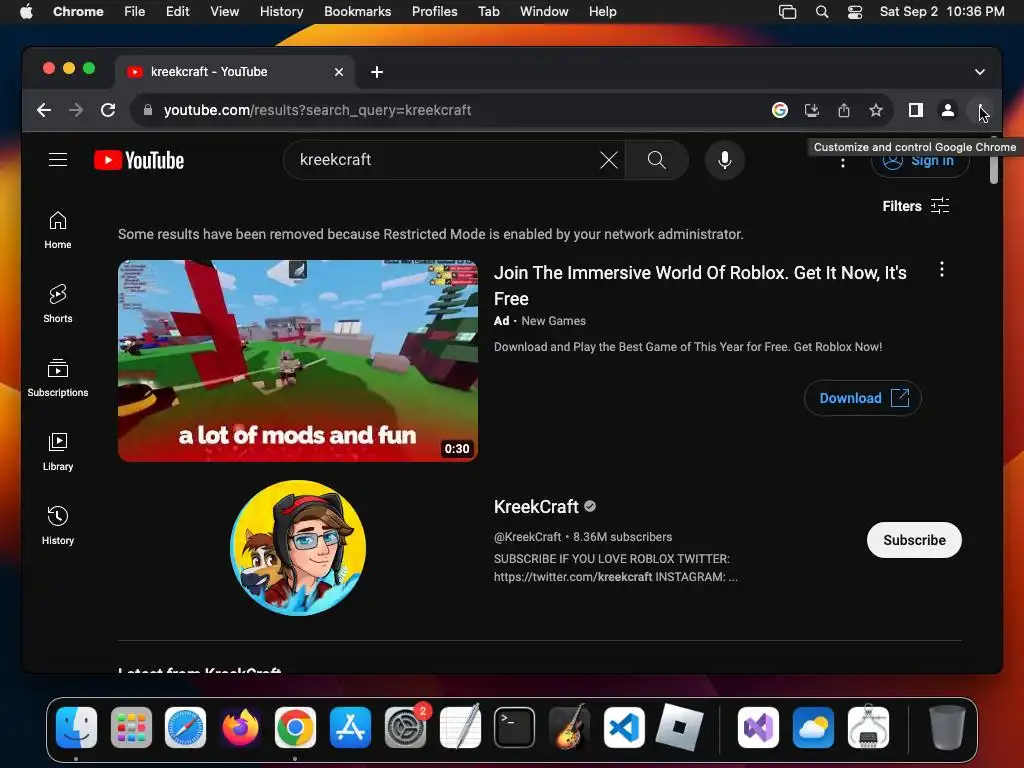
Task: Open YouTube settings three-dot menu
Action: 843,162
